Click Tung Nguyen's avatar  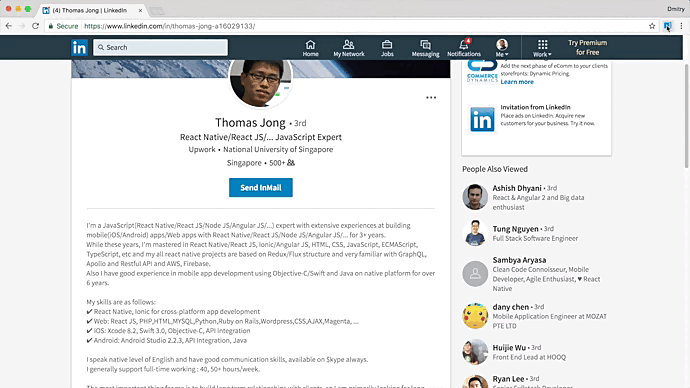click(x=475, y=233)
